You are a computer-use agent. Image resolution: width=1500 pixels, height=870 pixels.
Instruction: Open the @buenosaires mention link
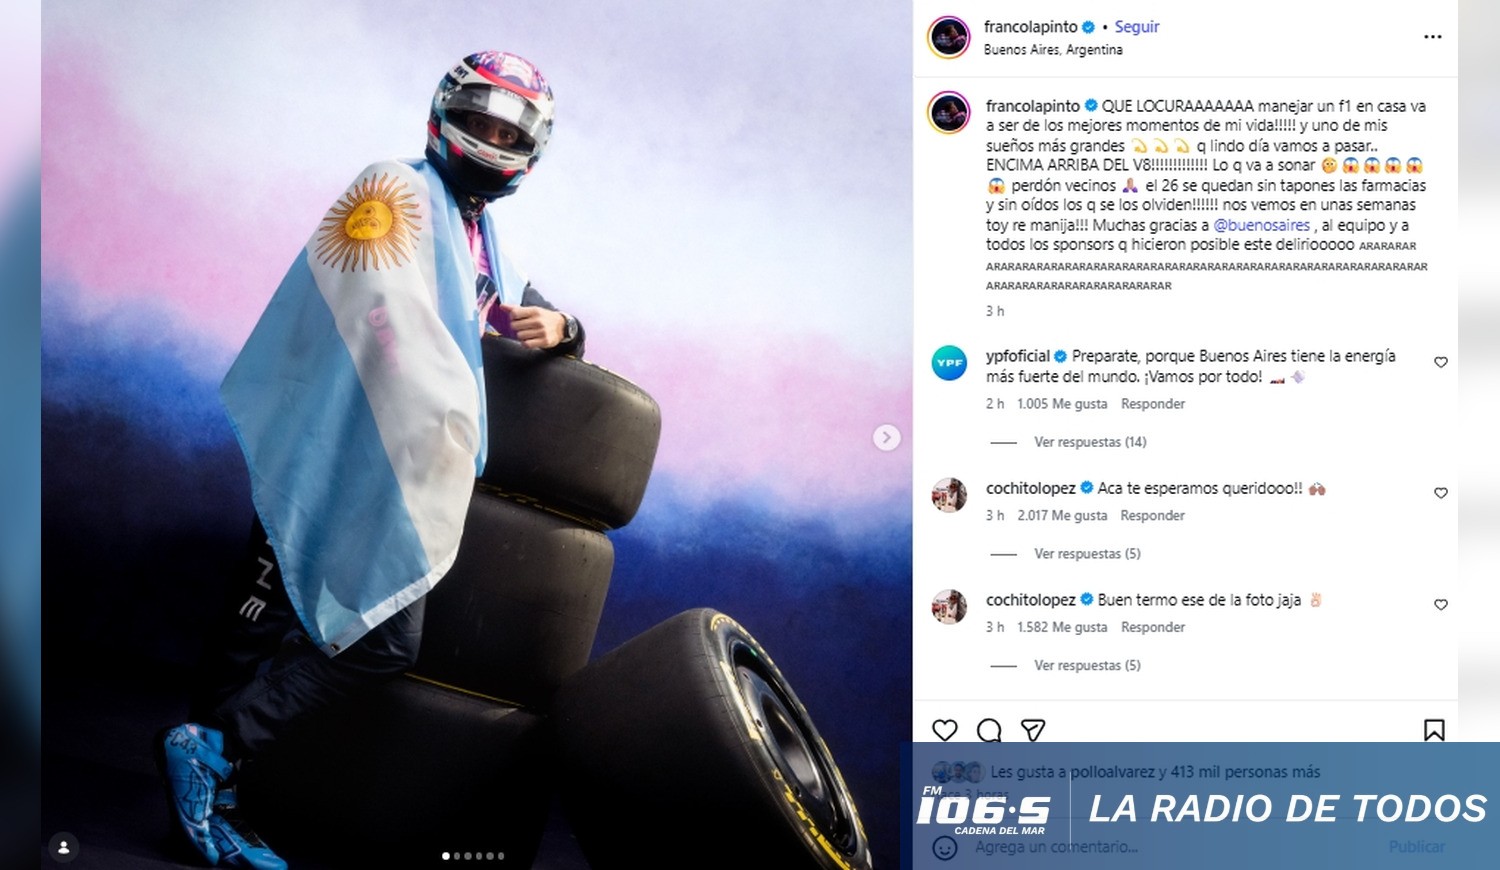click(x=1261, y=225)
